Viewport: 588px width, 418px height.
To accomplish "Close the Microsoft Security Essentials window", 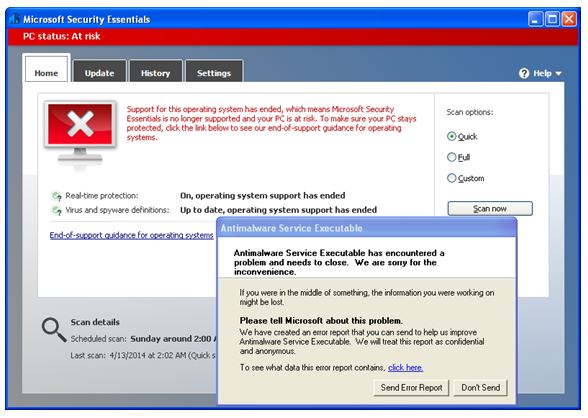I will [x=569, y=19].
